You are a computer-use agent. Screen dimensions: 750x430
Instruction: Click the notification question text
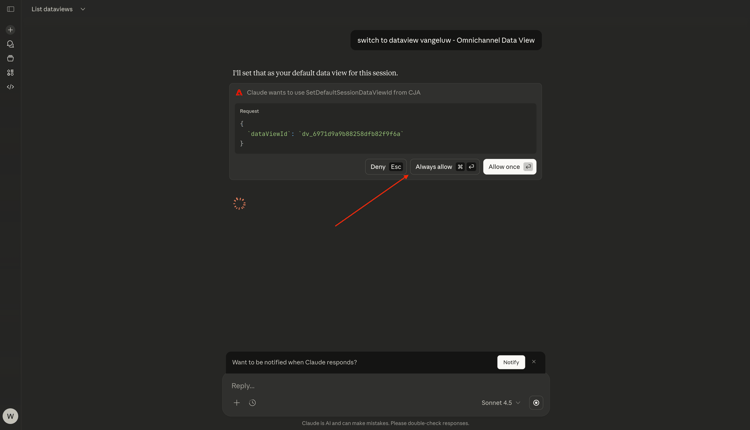point(295,362)
